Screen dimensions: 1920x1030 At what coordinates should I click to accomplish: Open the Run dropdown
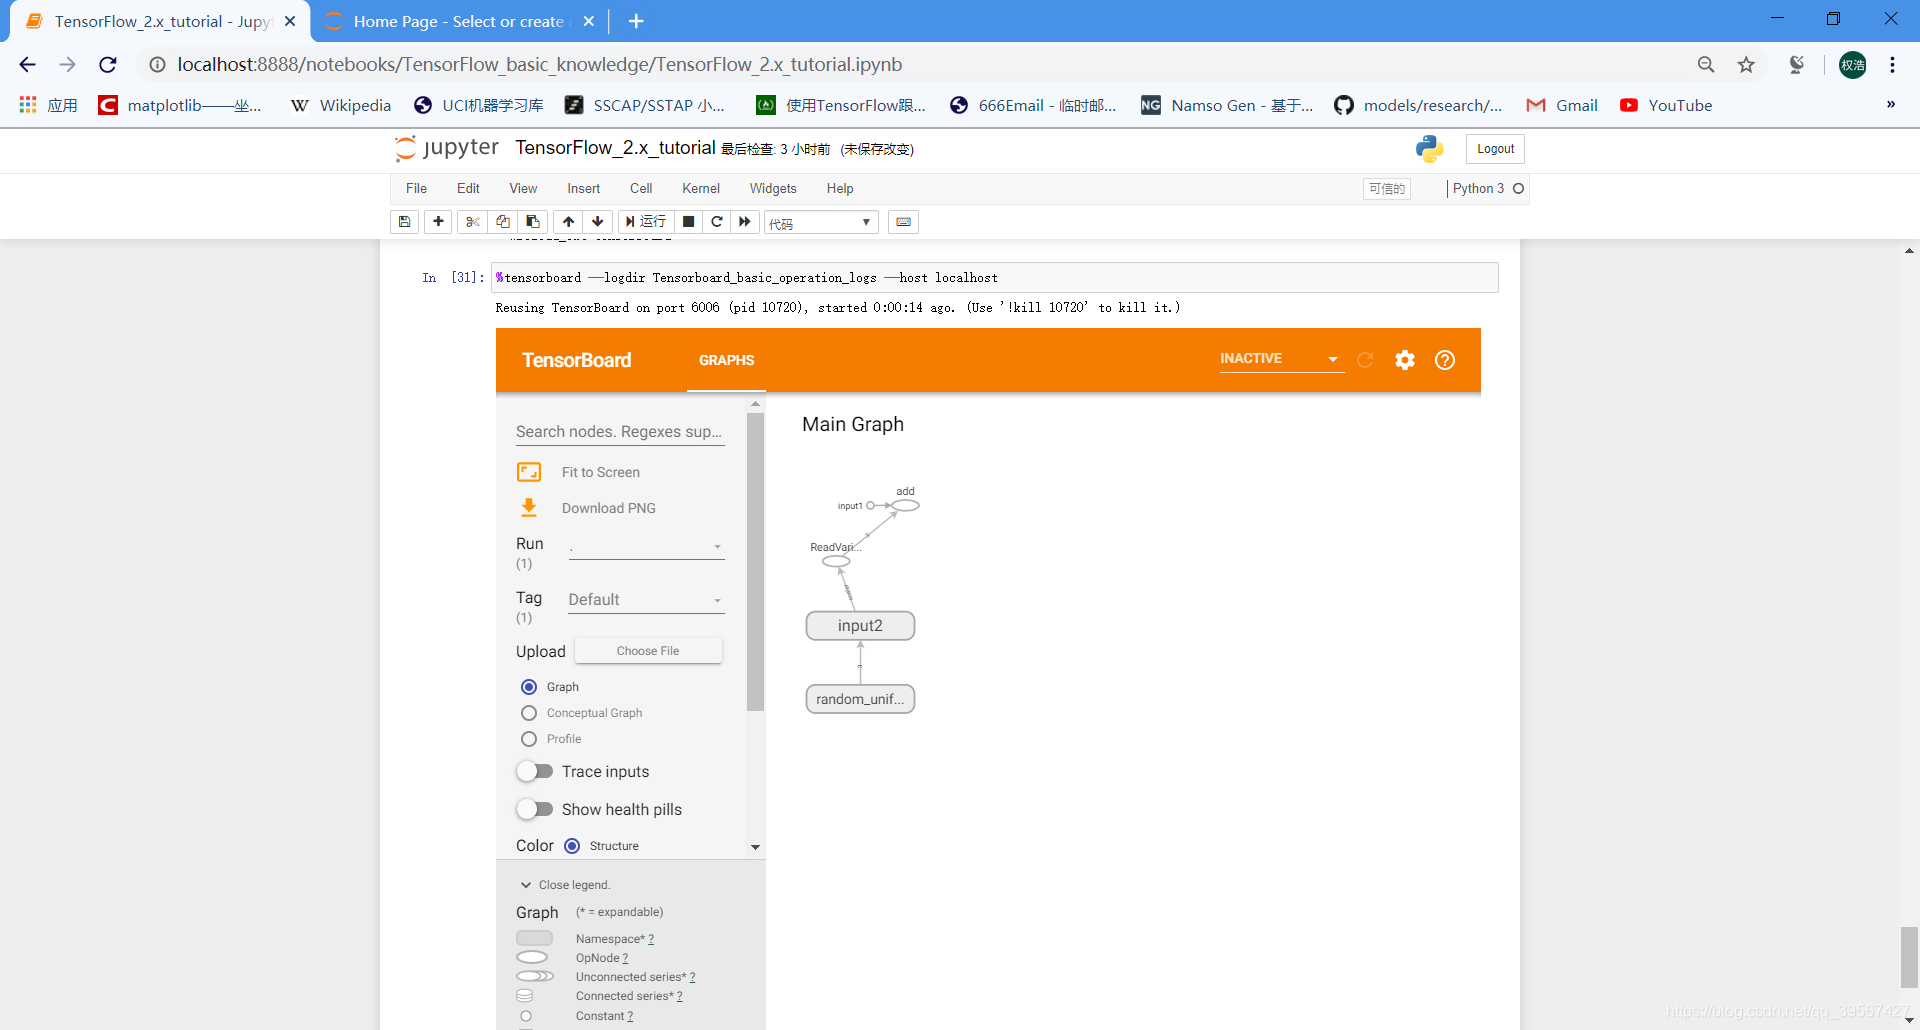646,547
